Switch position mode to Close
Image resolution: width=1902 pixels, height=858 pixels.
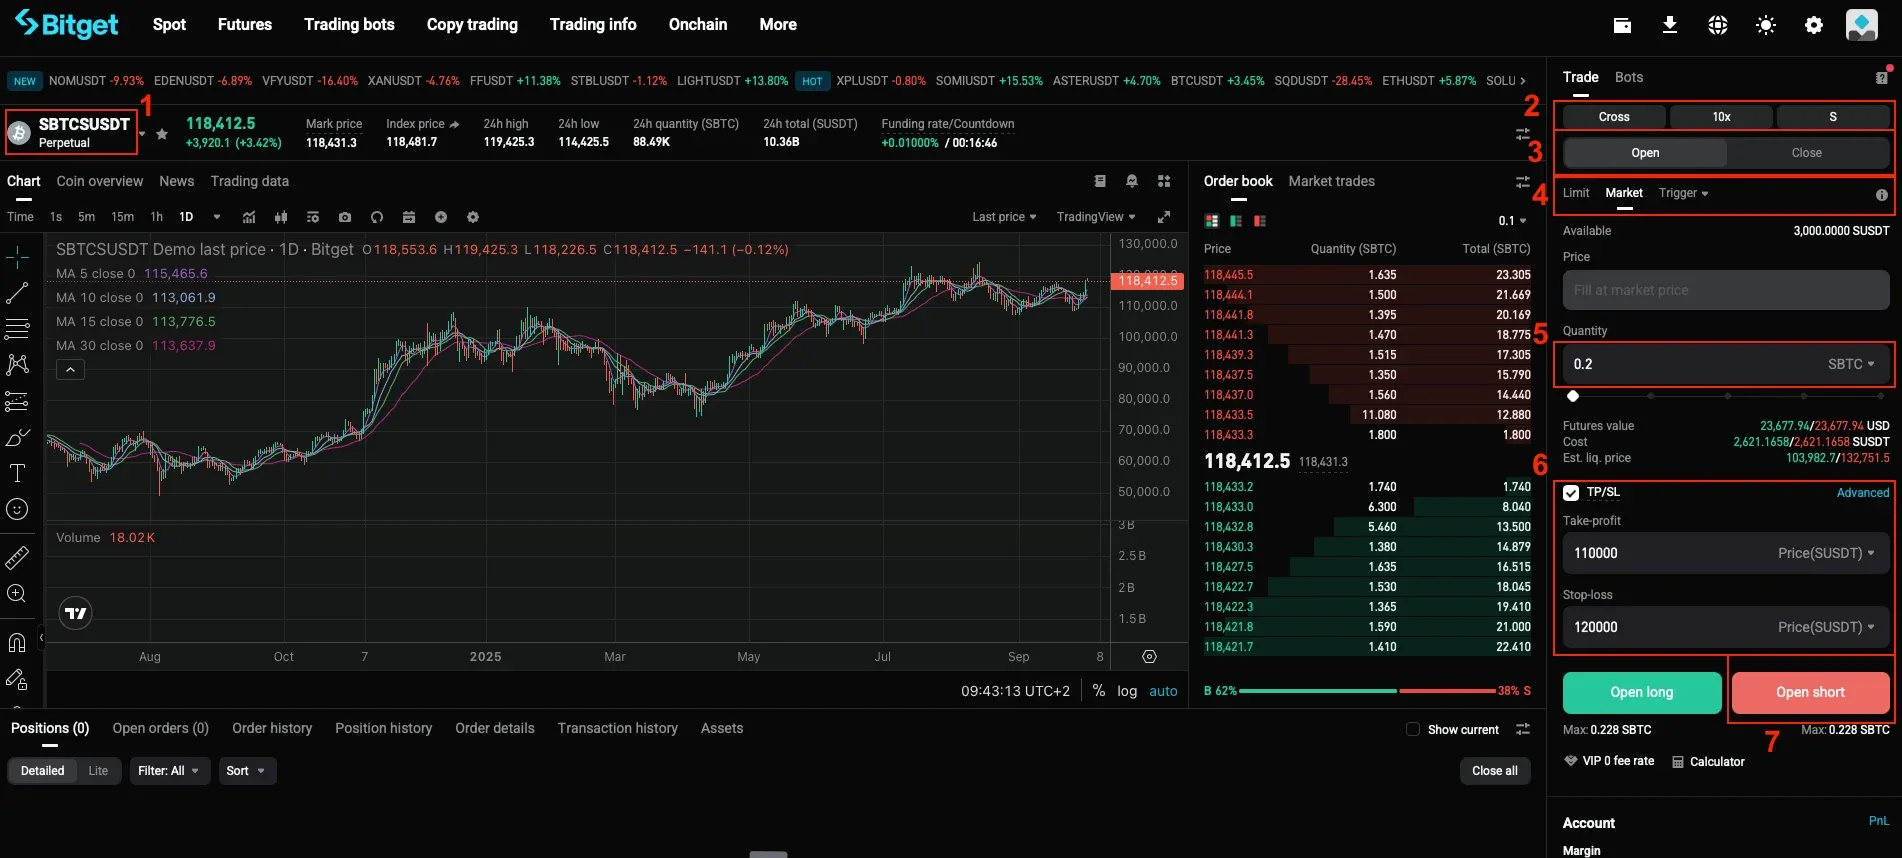point(1806,153)
